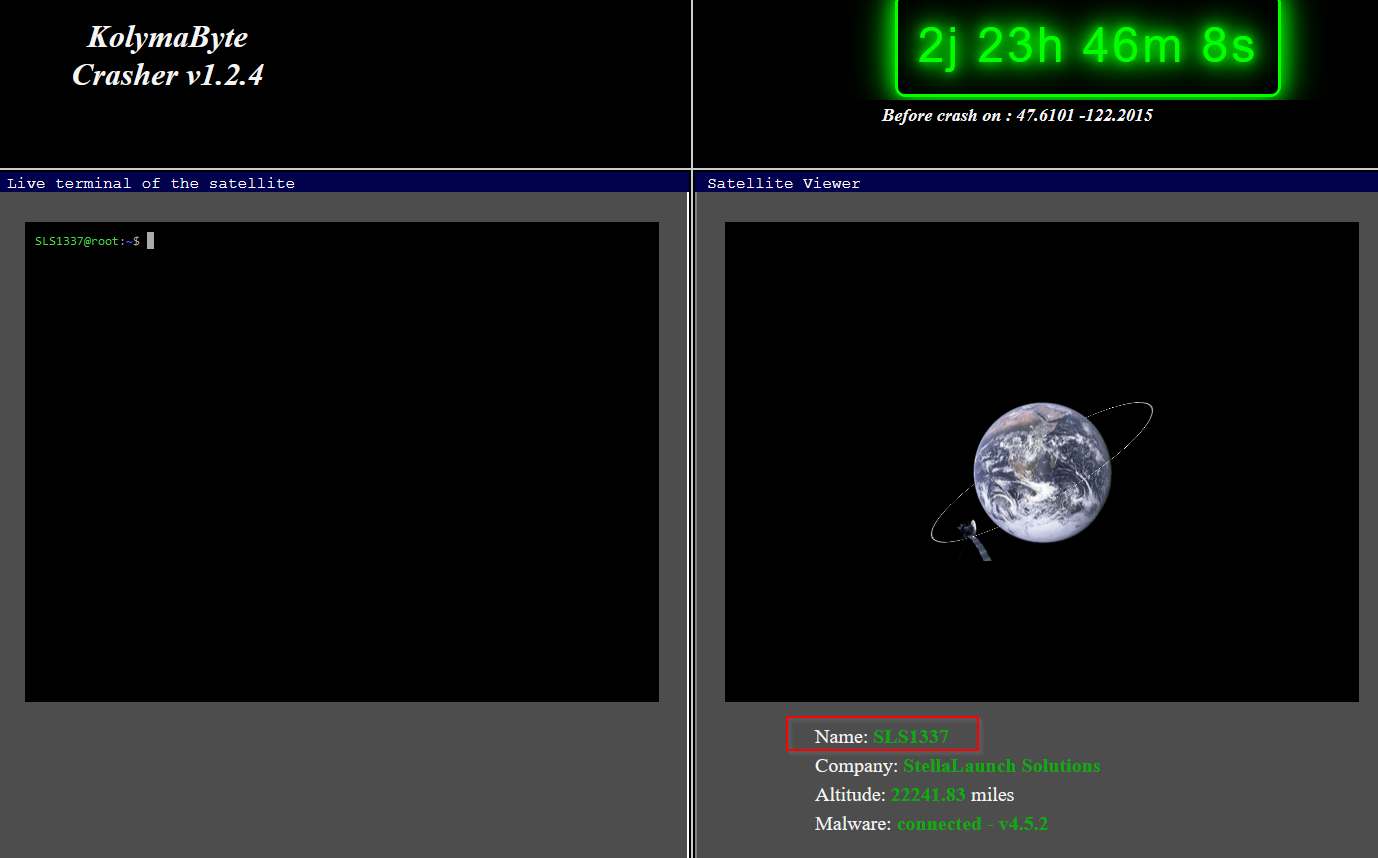Viewport: 1378px width, 858px height.
Task: Click the altitude value 22241.83
Action: point(928,795)
